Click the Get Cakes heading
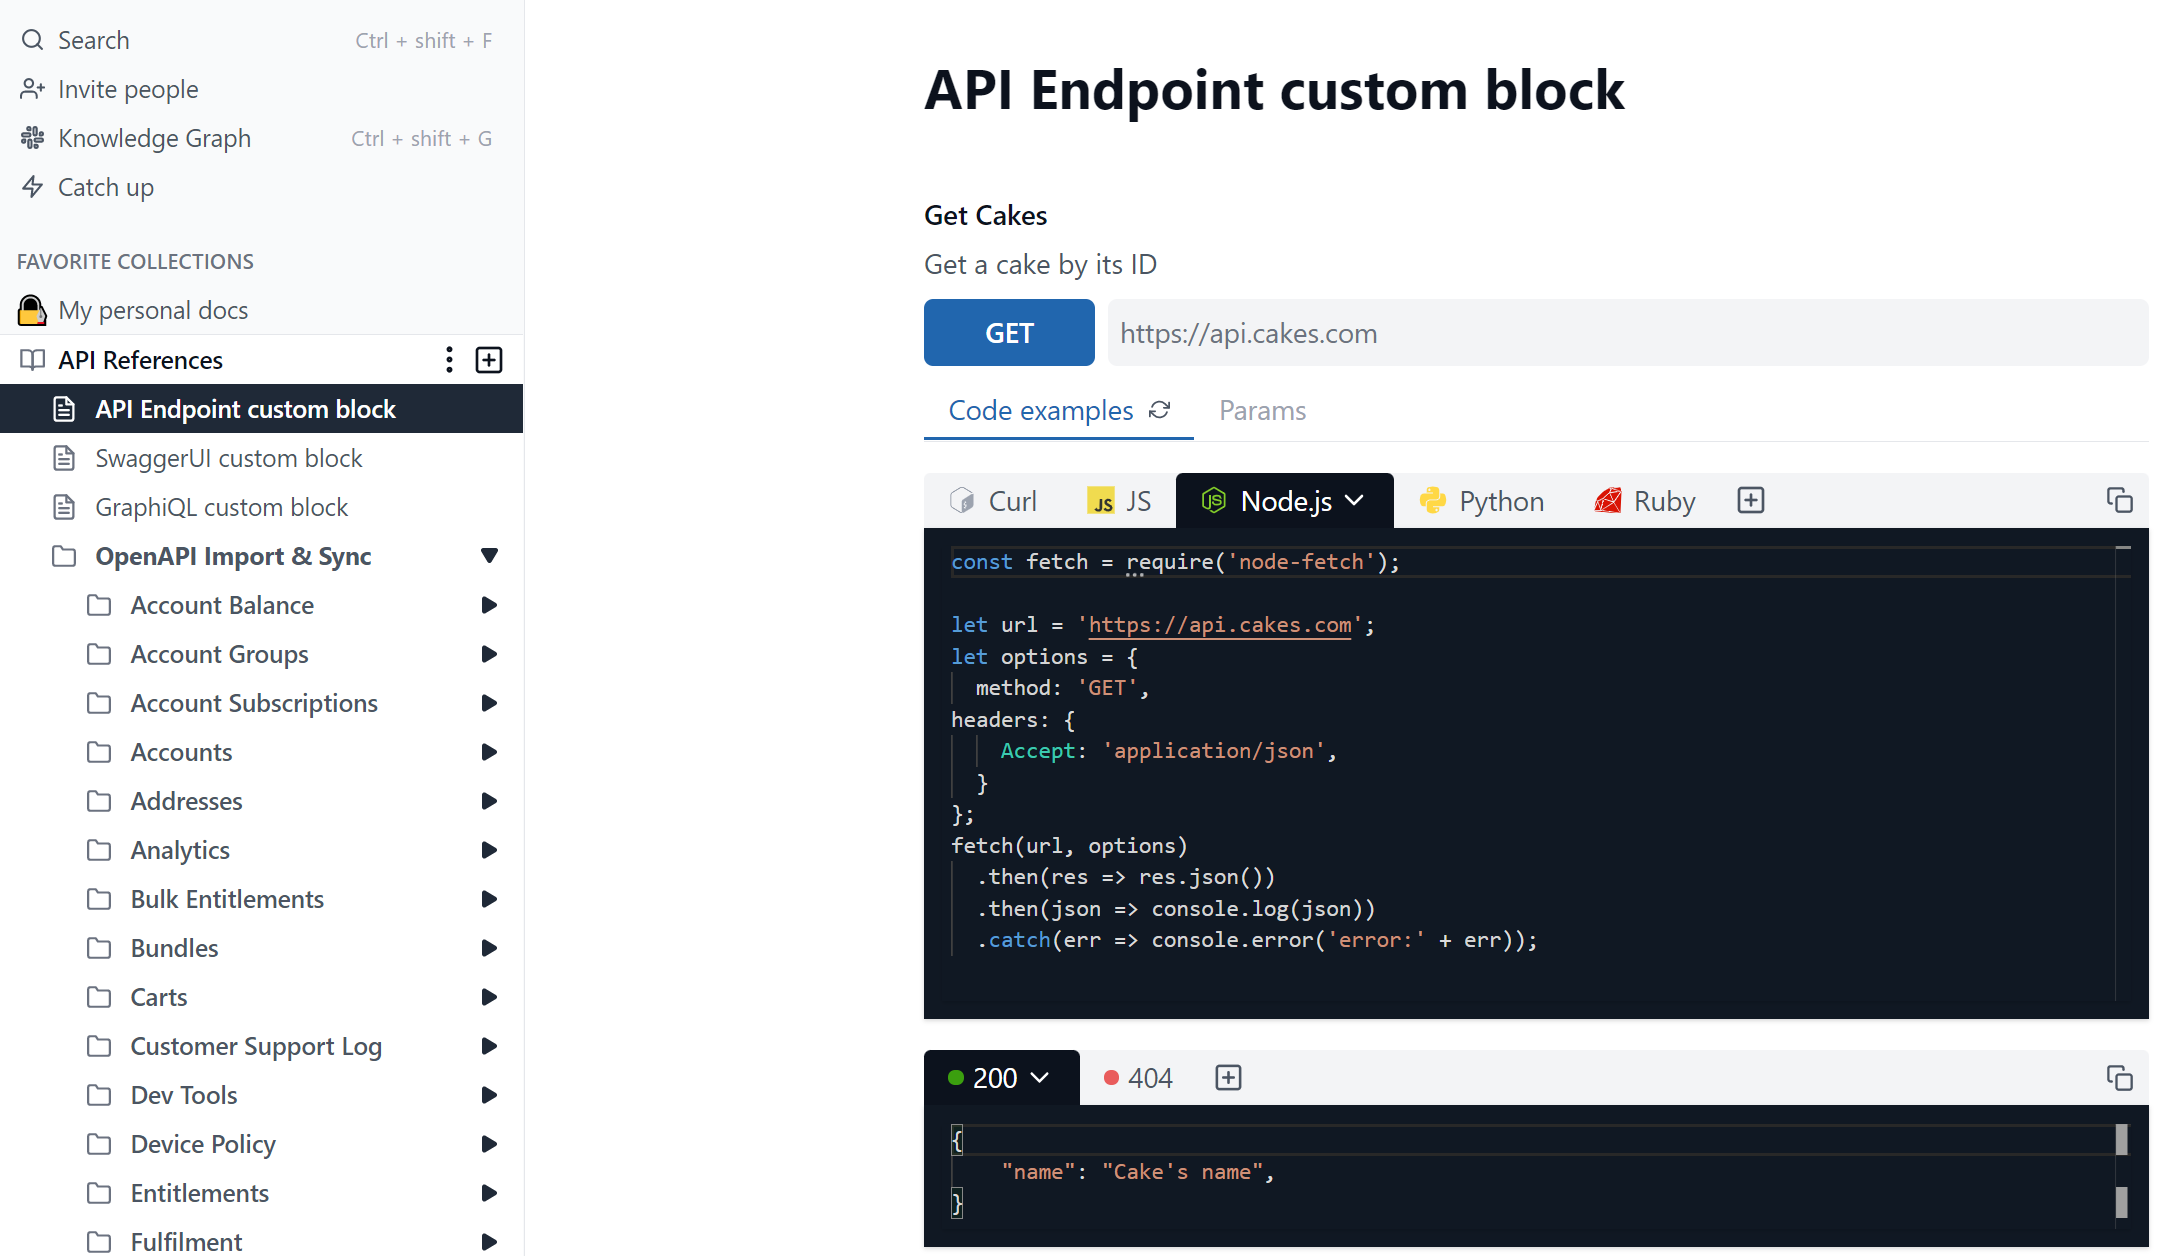This screenshot has width=2159, height=1256. (x=985, y=215)
